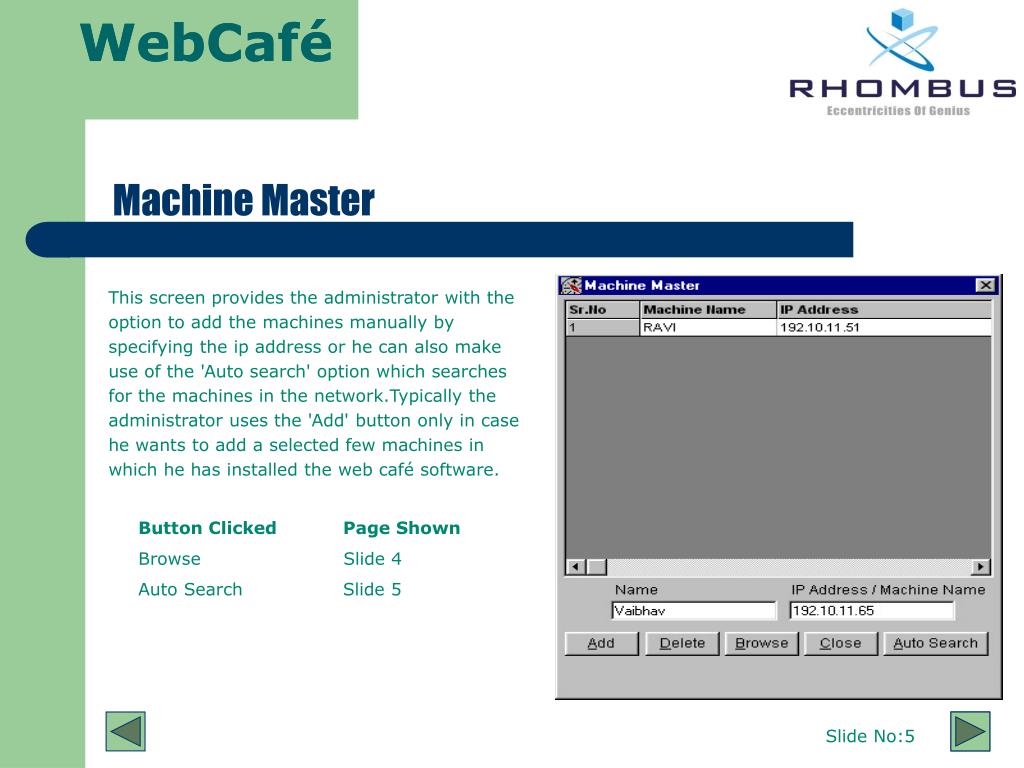
Task: Advance to next slide with right arrow
Action: click(x=970, y=731)
